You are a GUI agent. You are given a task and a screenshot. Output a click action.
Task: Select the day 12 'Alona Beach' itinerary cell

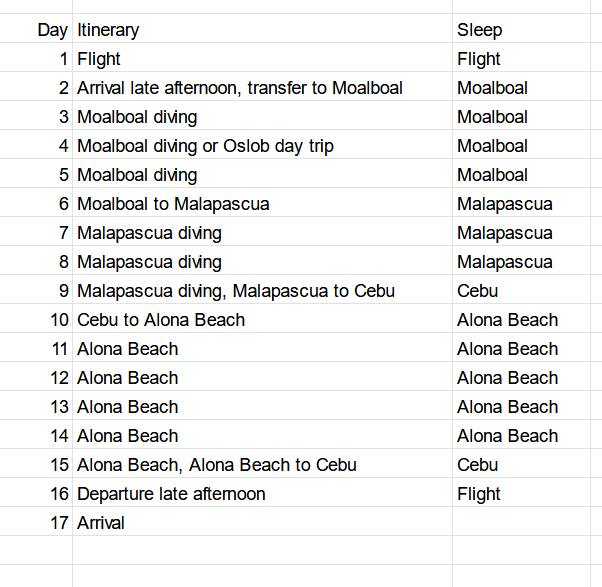point(128,378)
